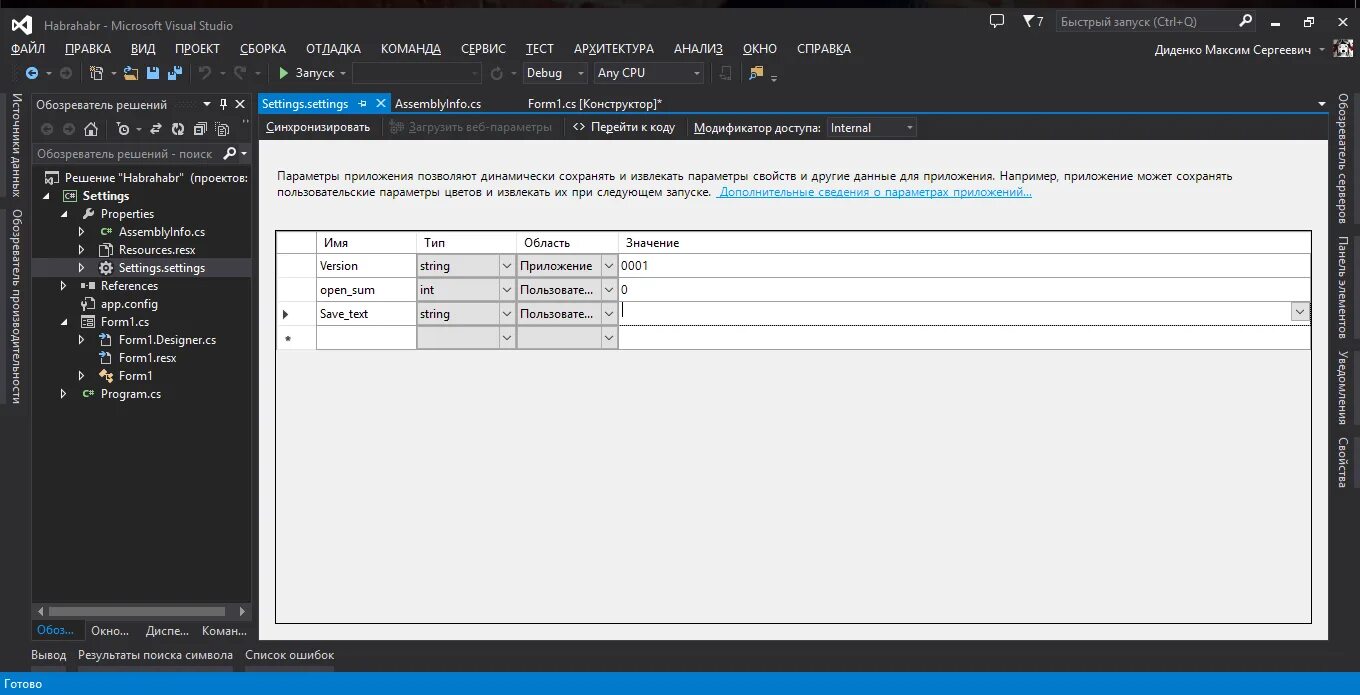Click right arrow of Solution Explorer scrollbar
This screenshot has height=695, width=1360.
[242, 611]
